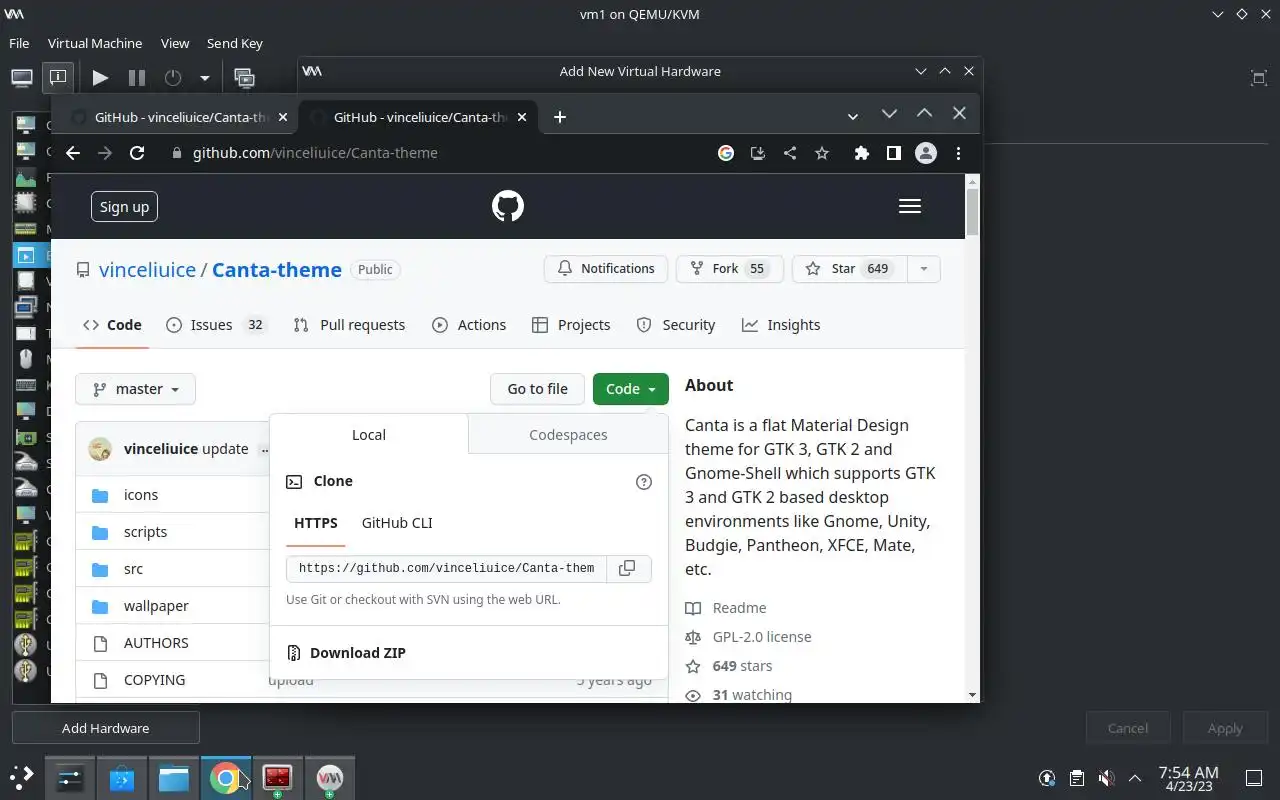Select HTTPS clone option

[x=316, y=523]
